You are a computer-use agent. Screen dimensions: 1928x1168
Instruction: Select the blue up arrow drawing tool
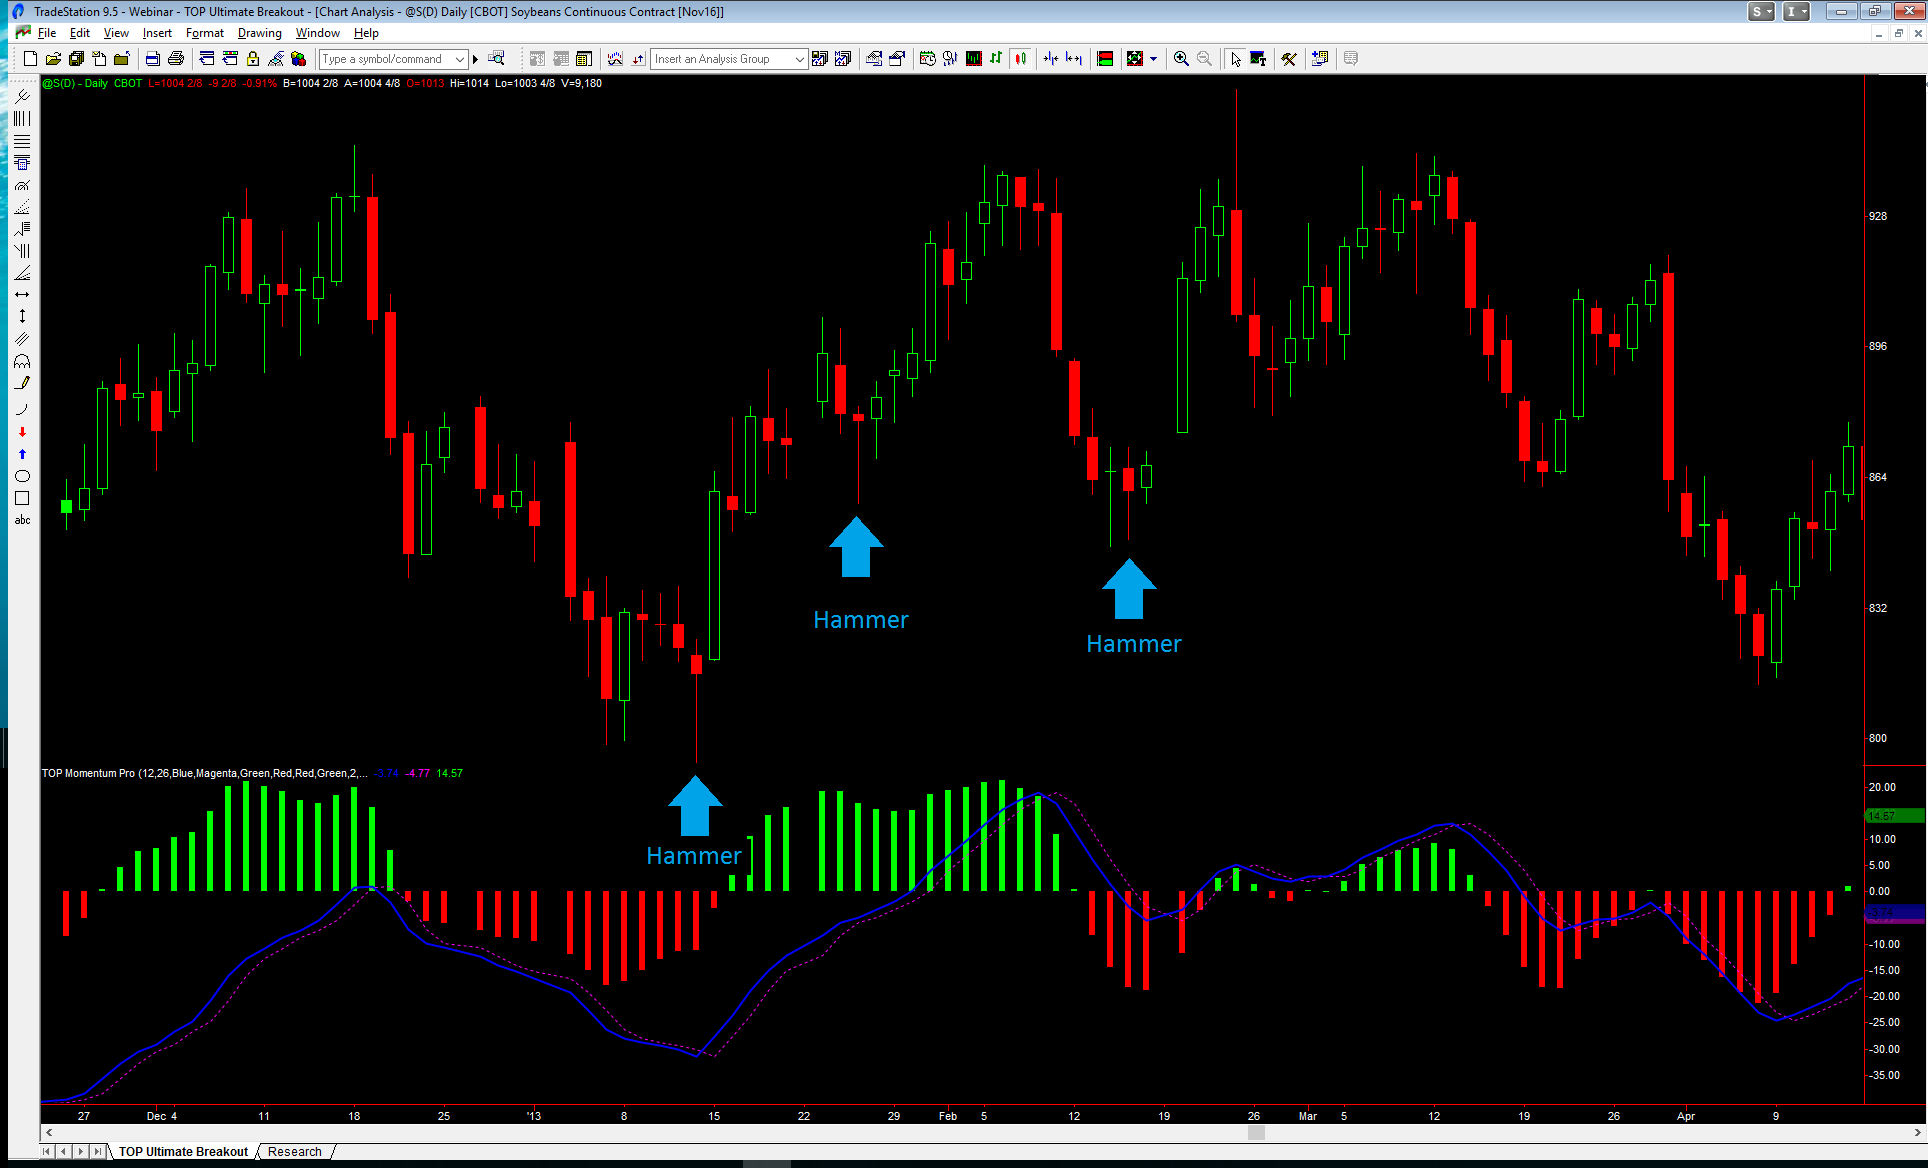(x=22, y=454)
